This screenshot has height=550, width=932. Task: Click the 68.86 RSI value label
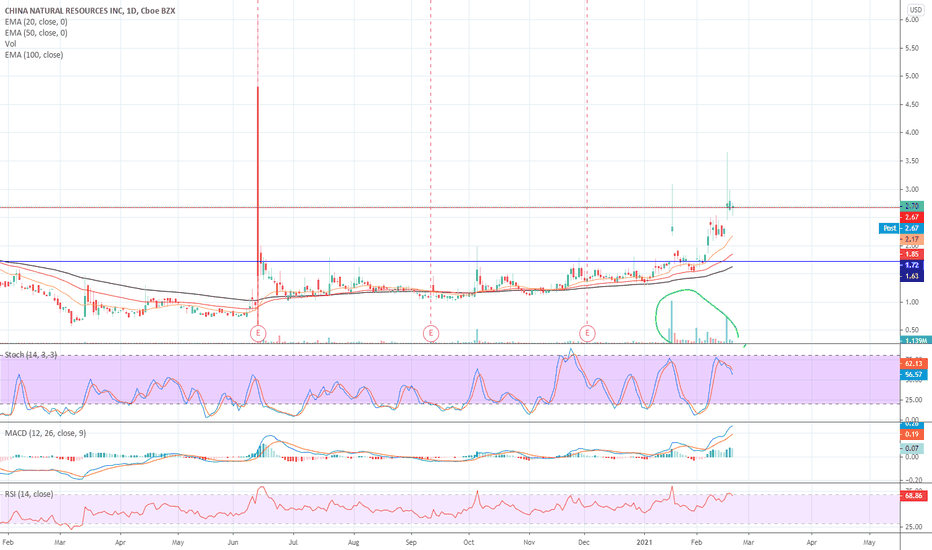point(914,496)
